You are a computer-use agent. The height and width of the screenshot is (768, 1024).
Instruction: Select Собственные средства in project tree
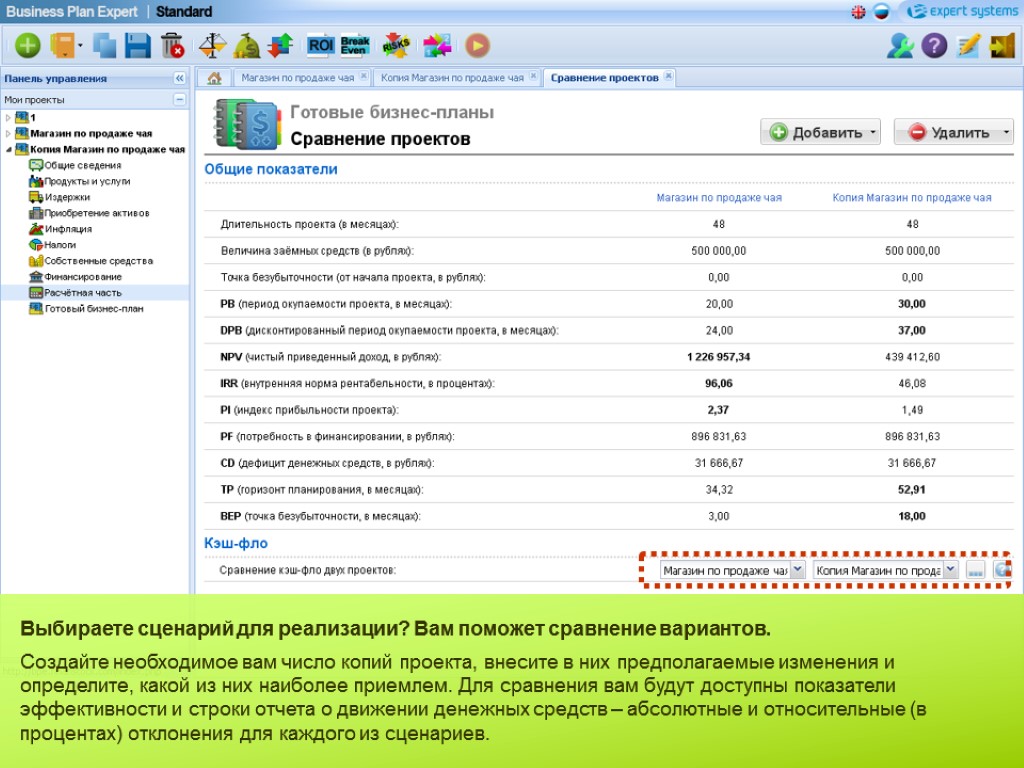click(x=99, y=261)
